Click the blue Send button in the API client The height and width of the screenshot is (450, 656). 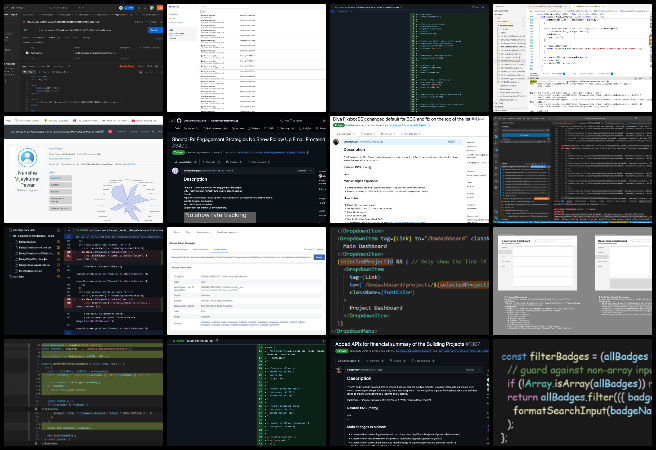click(x=154, y=30)
